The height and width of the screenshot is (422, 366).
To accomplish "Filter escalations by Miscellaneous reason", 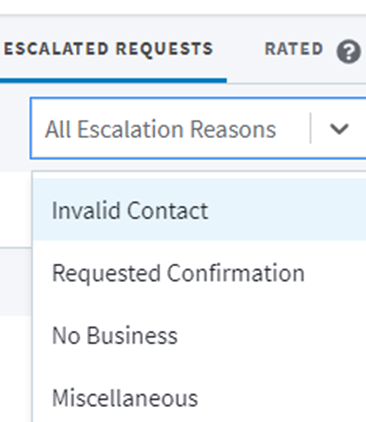I will tap(199, 398).
